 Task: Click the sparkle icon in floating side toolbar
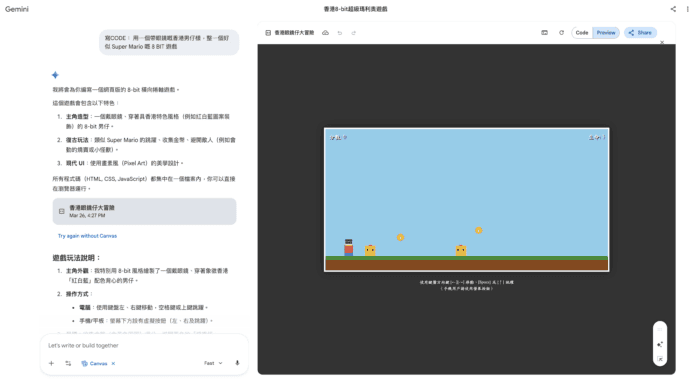tap(660, 344)
